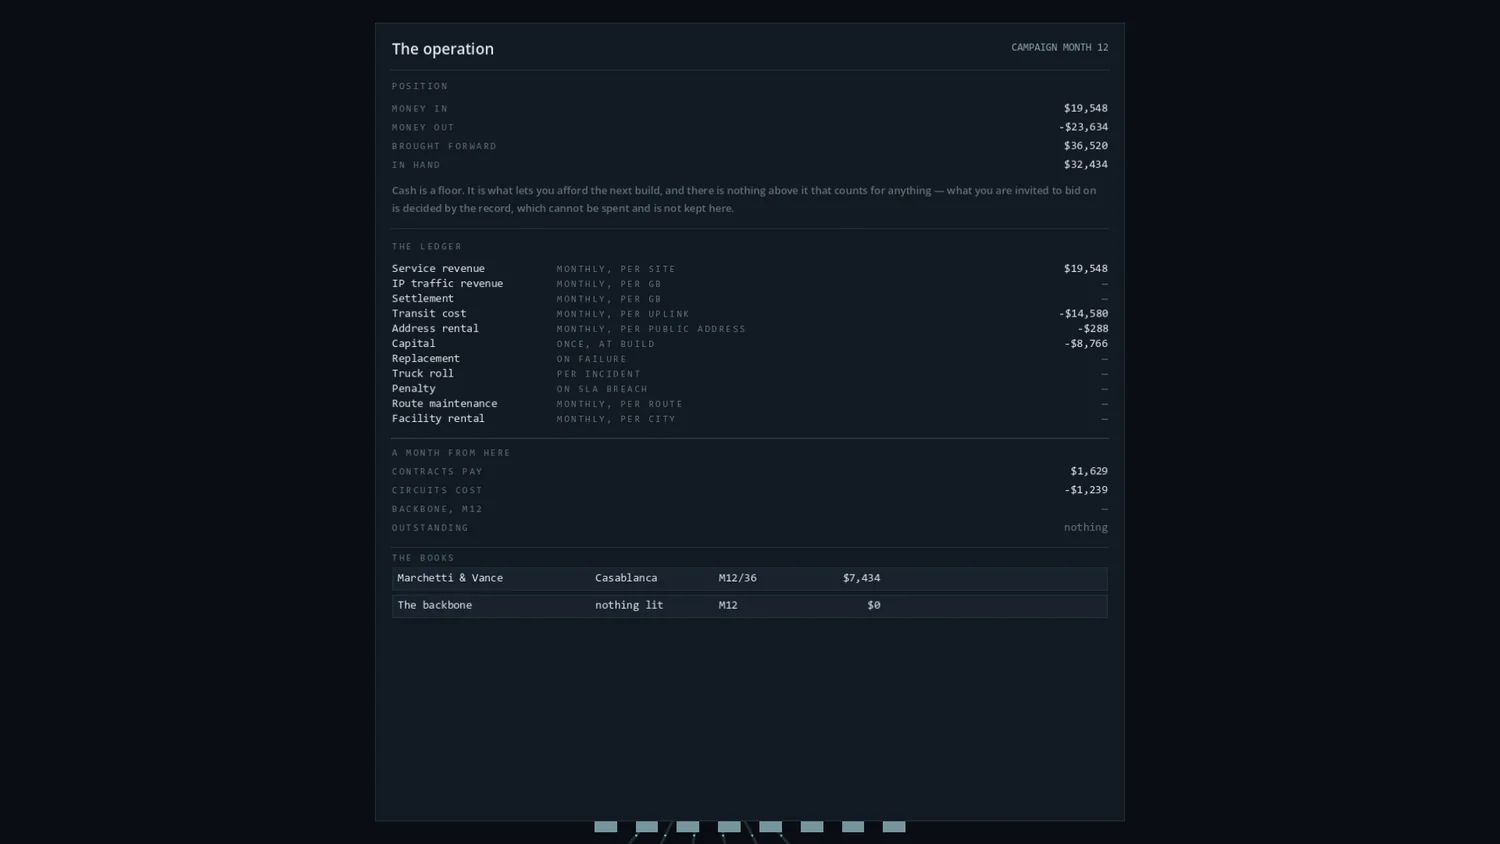Select The backbone row in the books
The height and width of the screenshot is (844, 1500).
749,605
